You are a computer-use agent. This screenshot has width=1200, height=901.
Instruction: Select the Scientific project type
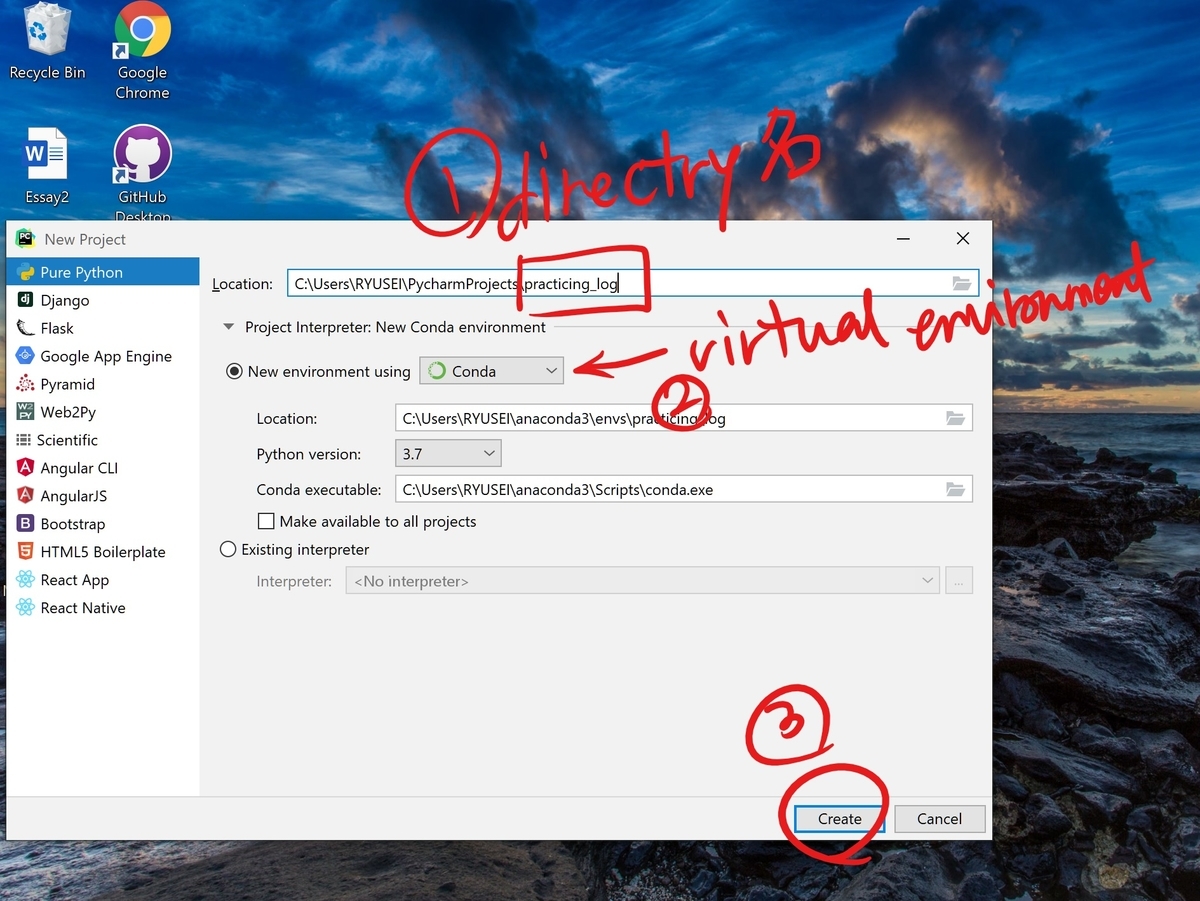(x=103, y=440)
